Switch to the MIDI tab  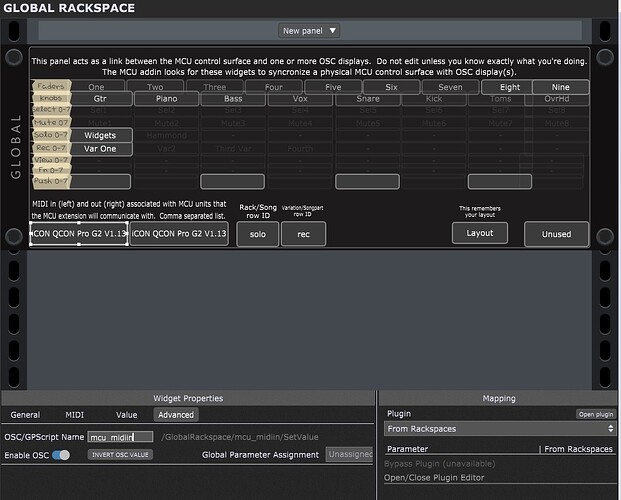74,415
